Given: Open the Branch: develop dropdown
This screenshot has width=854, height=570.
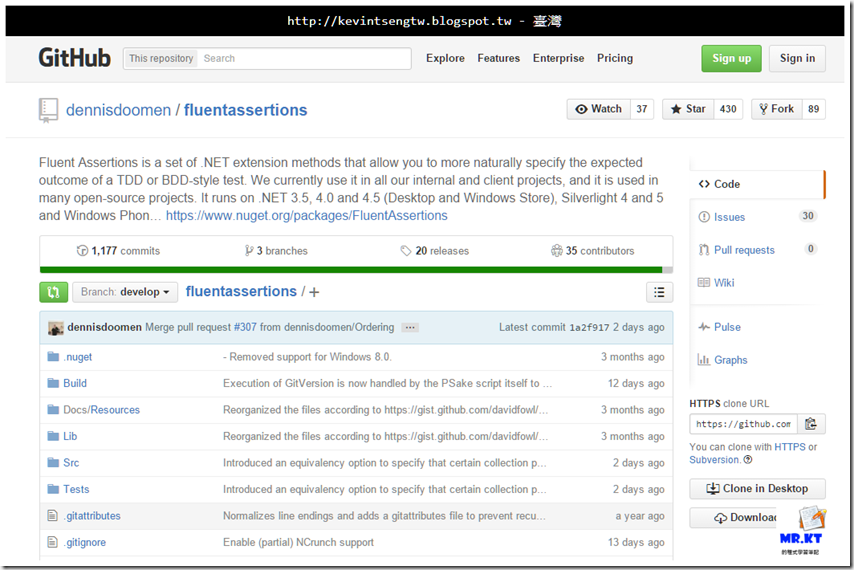Looking at the screenshot, I should point(125,292).
